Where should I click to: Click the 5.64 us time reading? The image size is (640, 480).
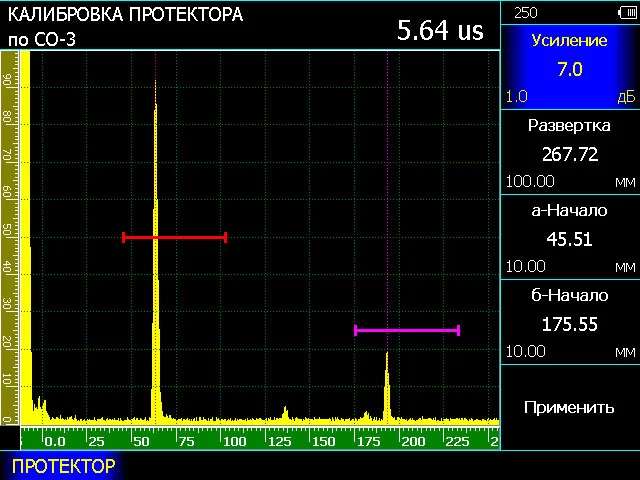440,30
